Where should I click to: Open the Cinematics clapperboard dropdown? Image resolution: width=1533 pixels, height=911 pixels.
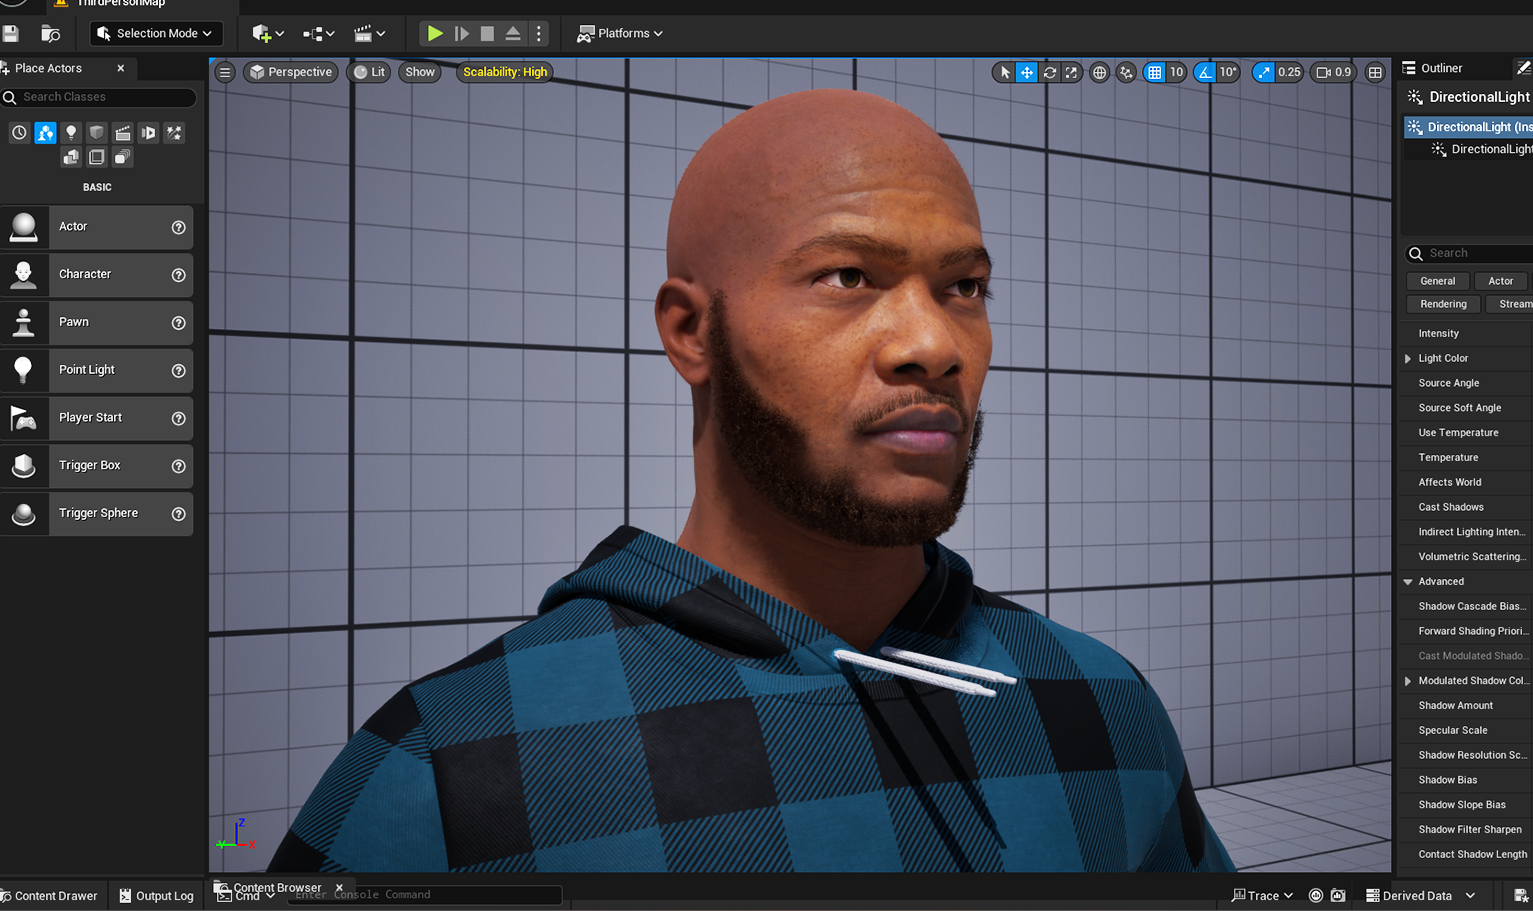(x=370, y=33)
